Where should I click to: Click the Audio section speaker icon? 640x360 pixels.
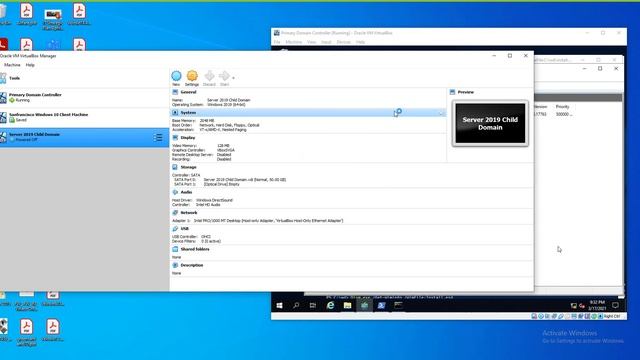(x=175, y=192)
